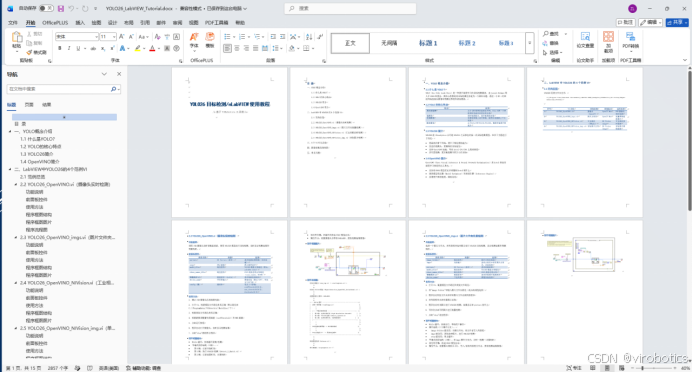The height and width of the screenshot is (372, 693).
Task: Click the clear formatting icon
Action: (x=157, y=37)
